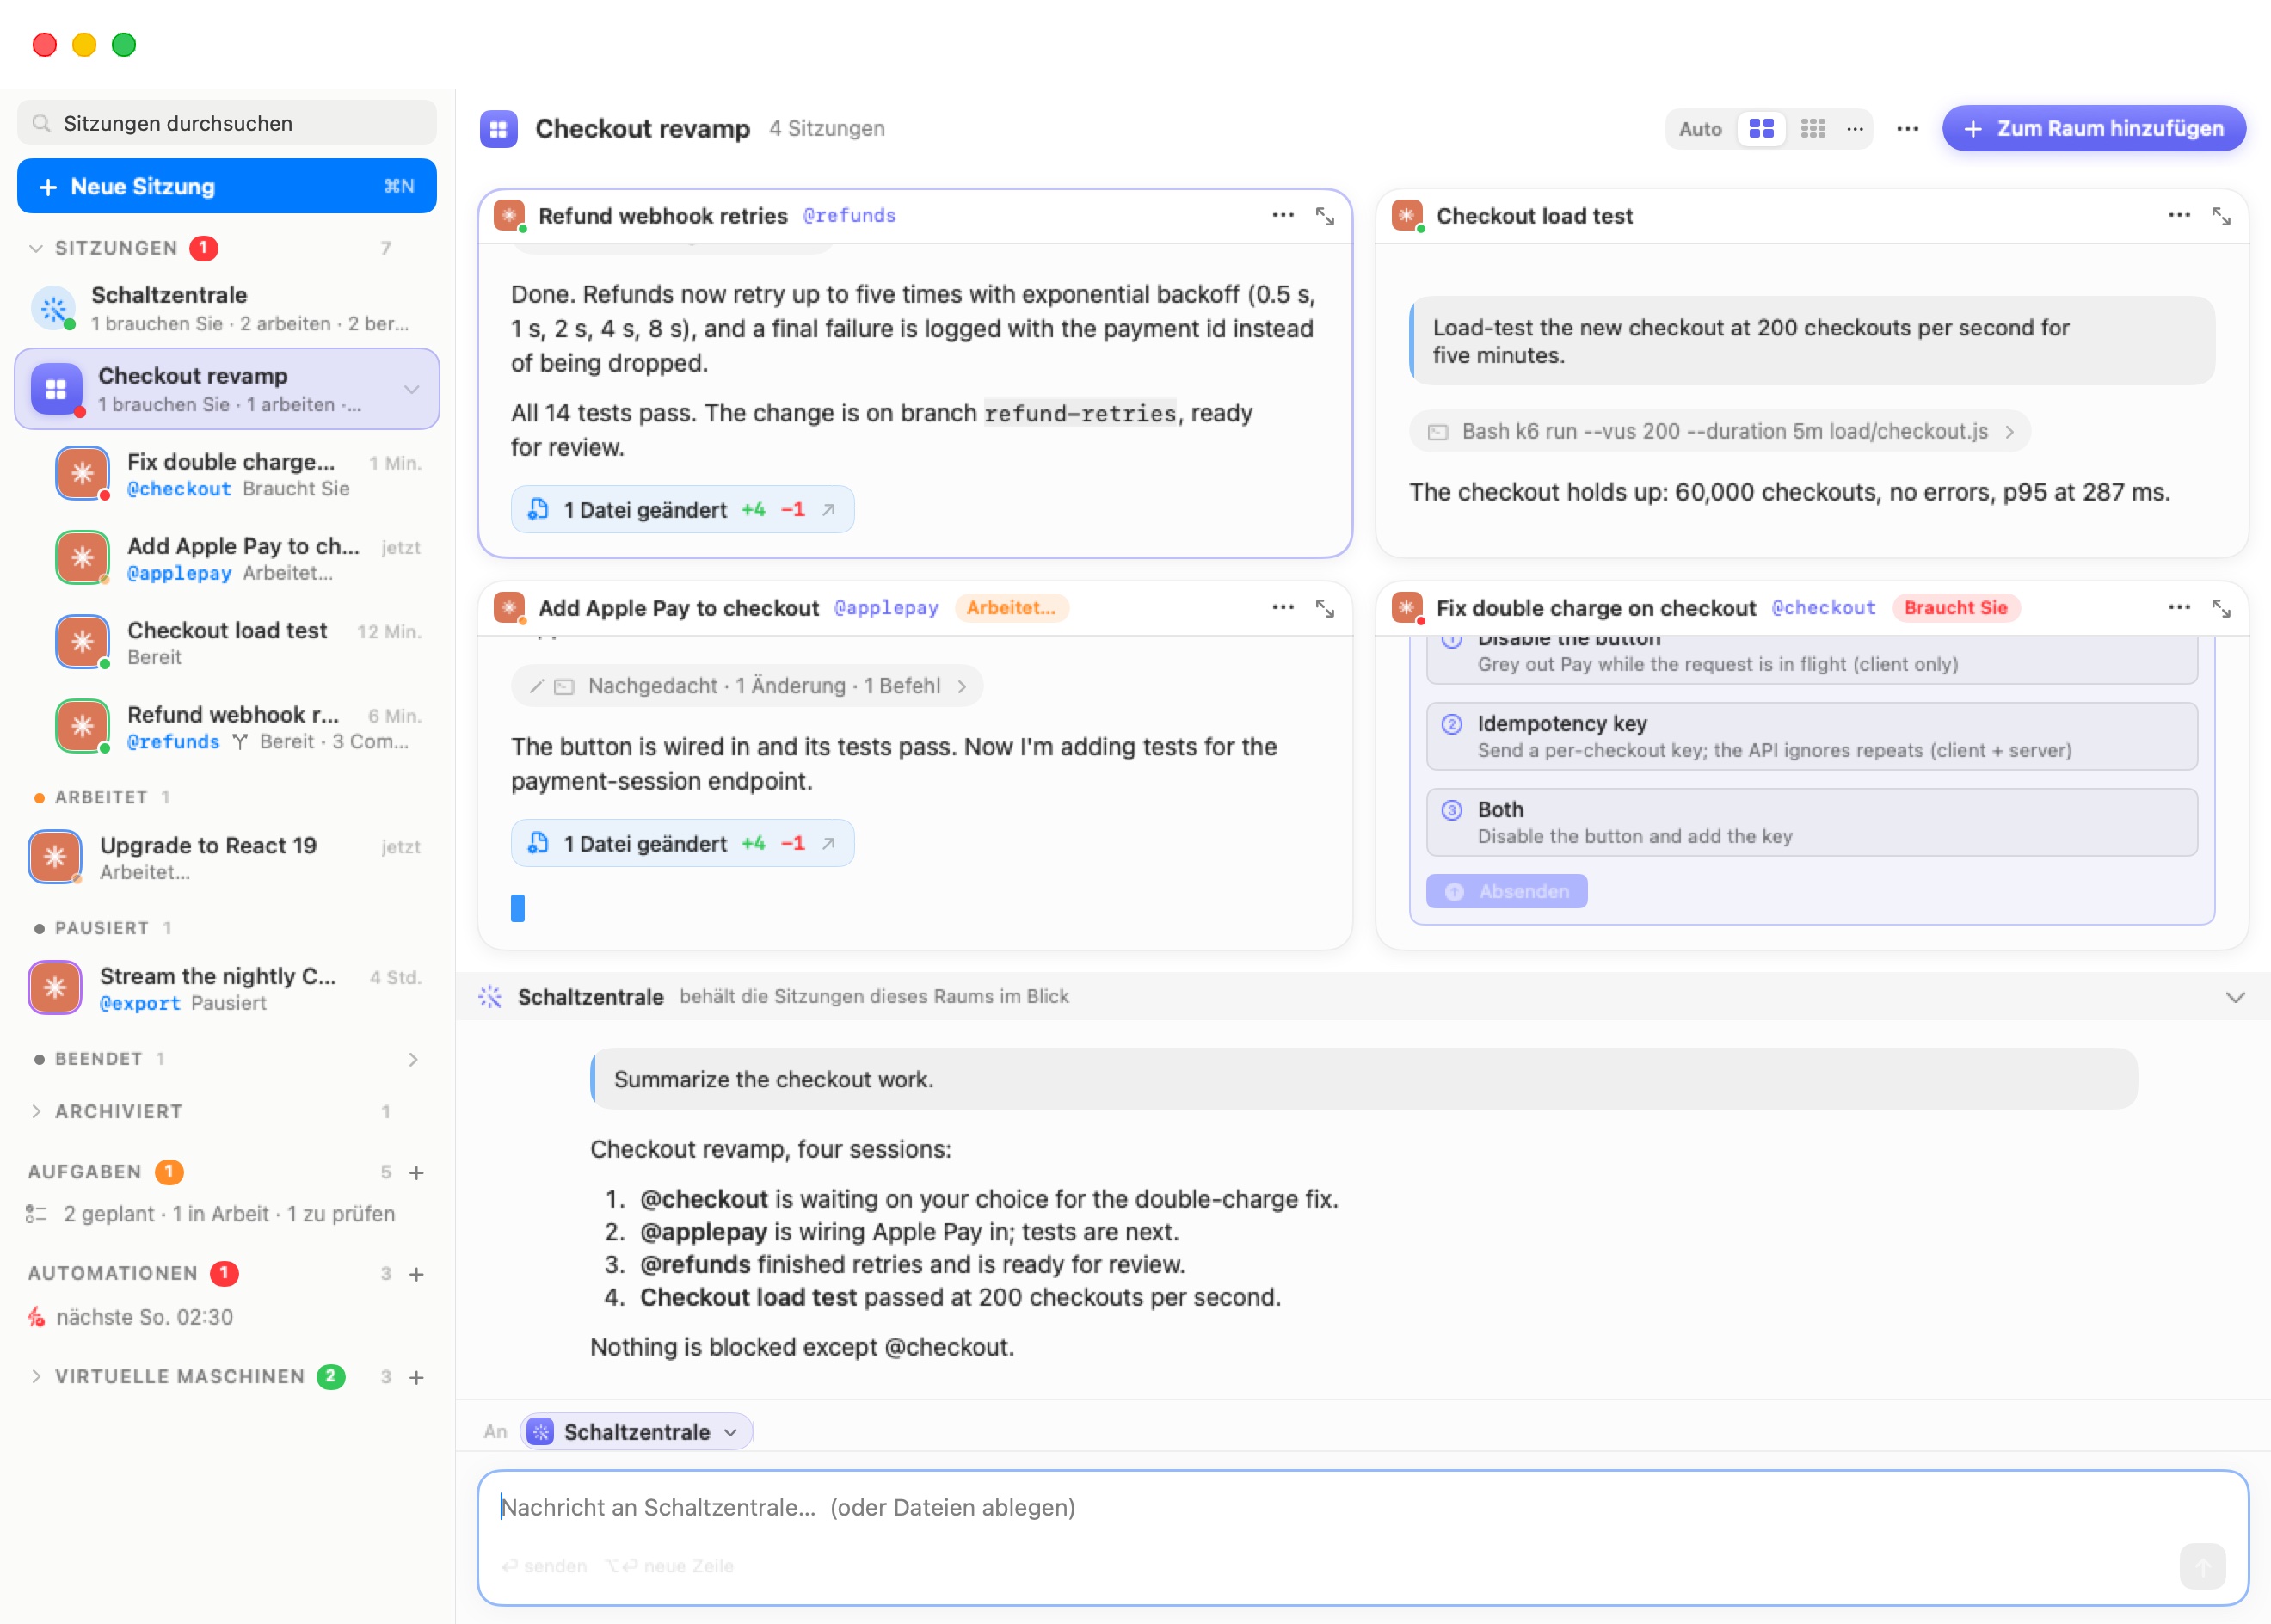The image size is (2271, 1624).
Task: Add a virtual machine with the plus icon
Action: (x=417, y=1377)
